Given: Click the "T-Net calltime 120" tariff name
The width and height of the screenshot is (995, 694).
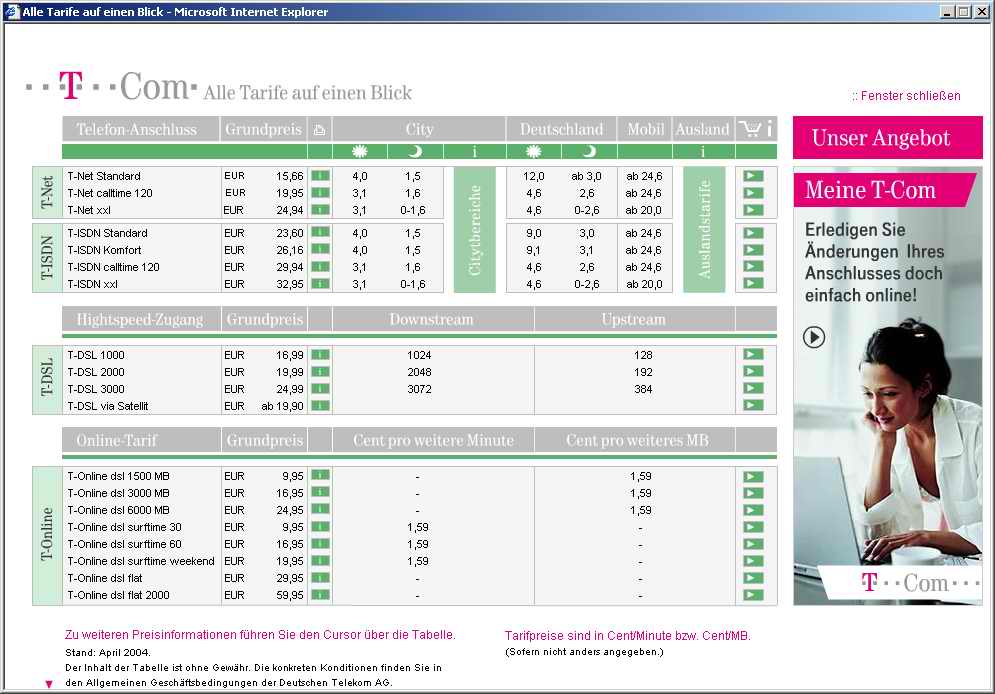Looking at the screenshot, I should pos(110,193).
